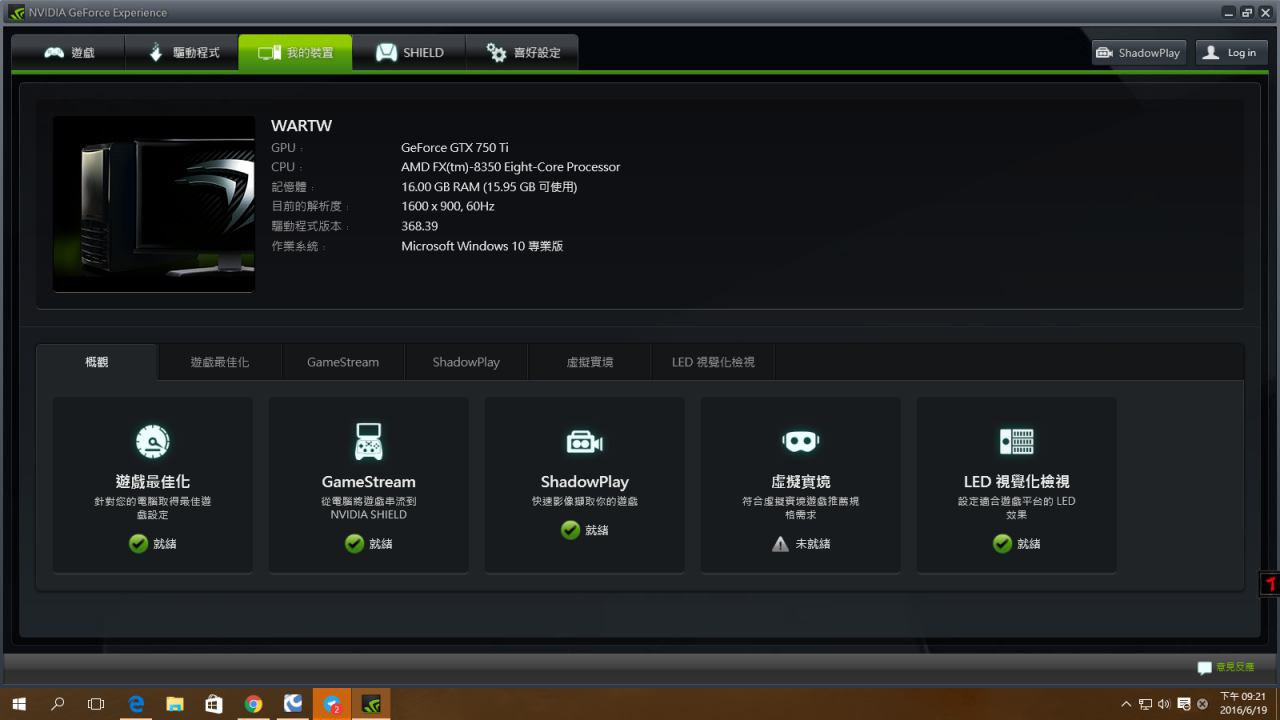Select the LED 視覺化檢視 sub-tab
This screenshot has height=720, width=1280.
713,362
